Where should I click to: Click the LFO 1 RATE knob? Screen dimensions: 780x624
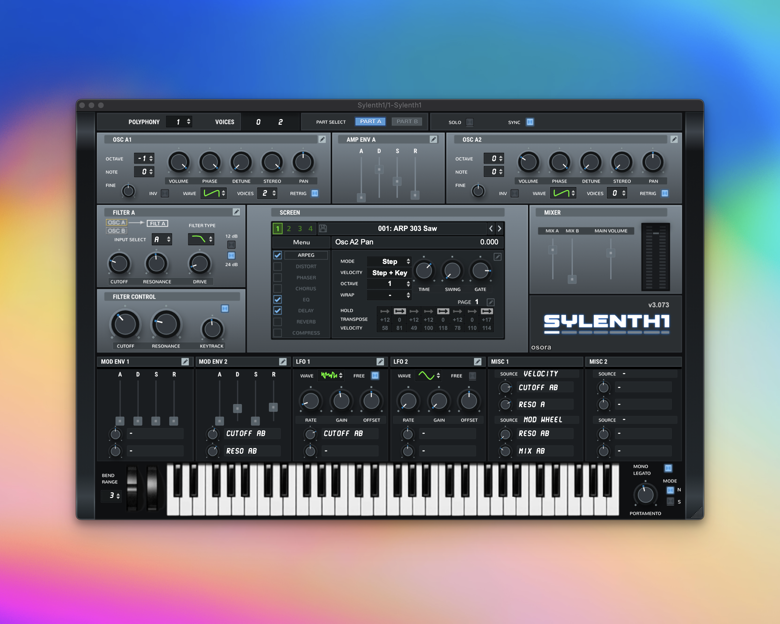[x=310, y=401]
